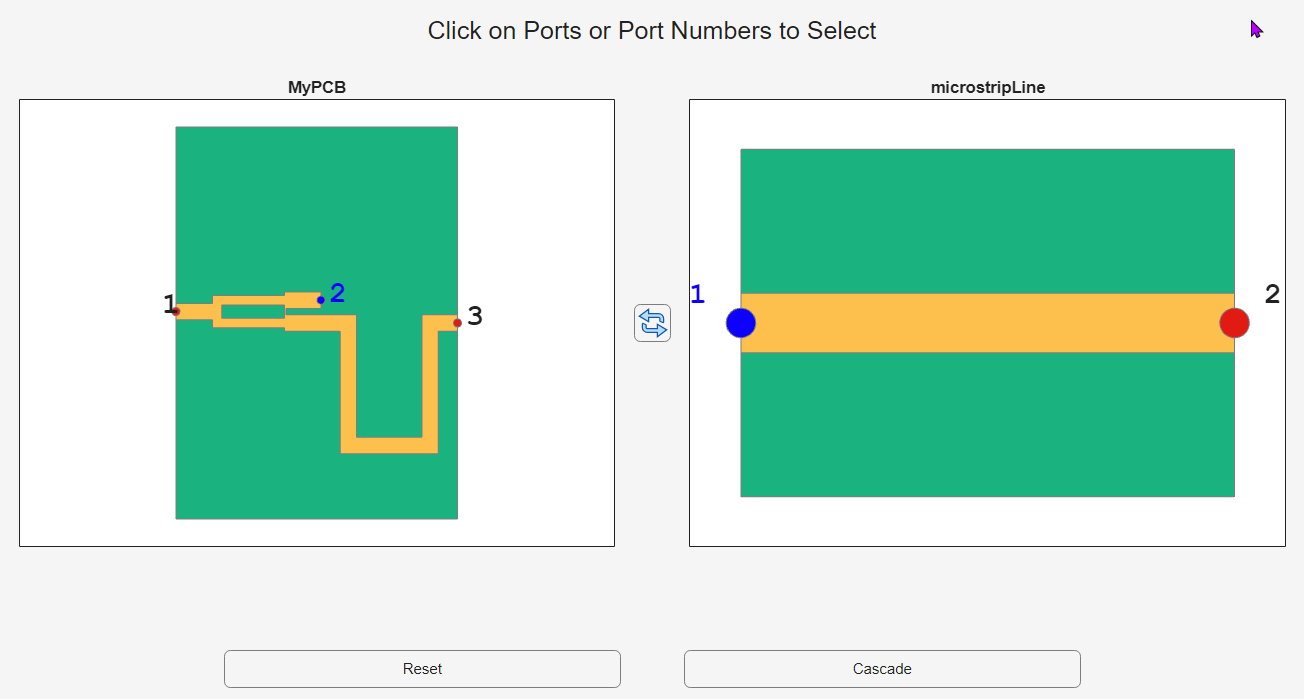This screenshot has height=699, width=1304.
Task: Click the microstripLine panel title
Action: coord(987,87)
